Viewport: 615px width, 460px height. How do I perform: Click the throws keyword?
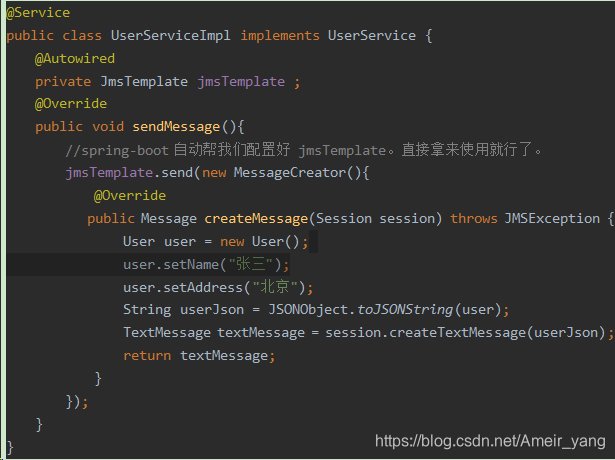click(x=473, y=219)
